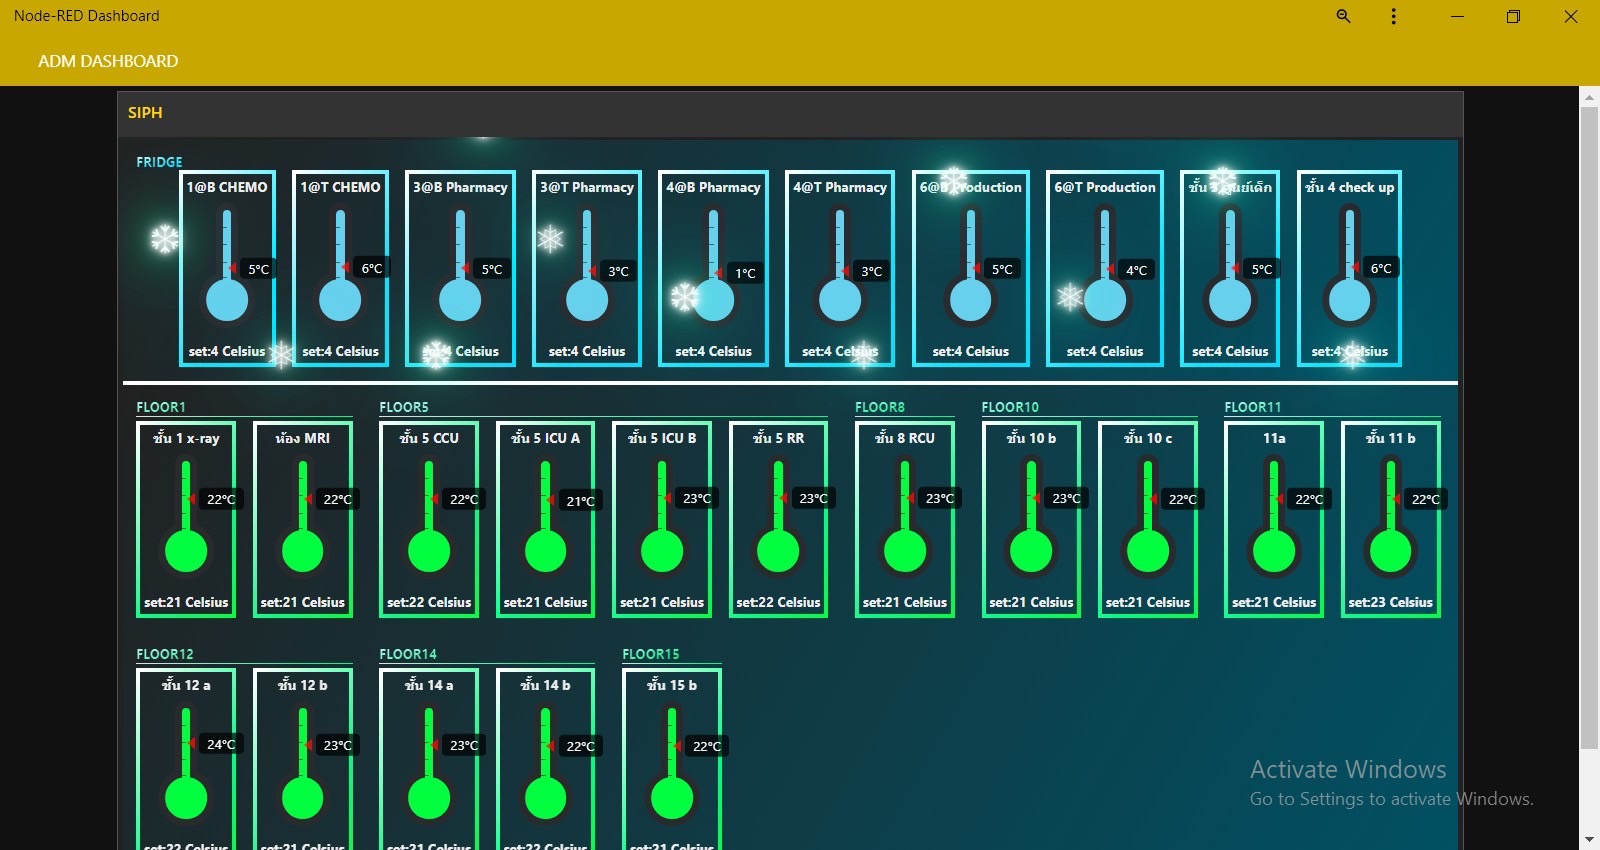Image resolution: width=1600 pixels, height=850 pixels.
Task: Click the ชั้น 10 b card title
Action: coord(1031,438)
